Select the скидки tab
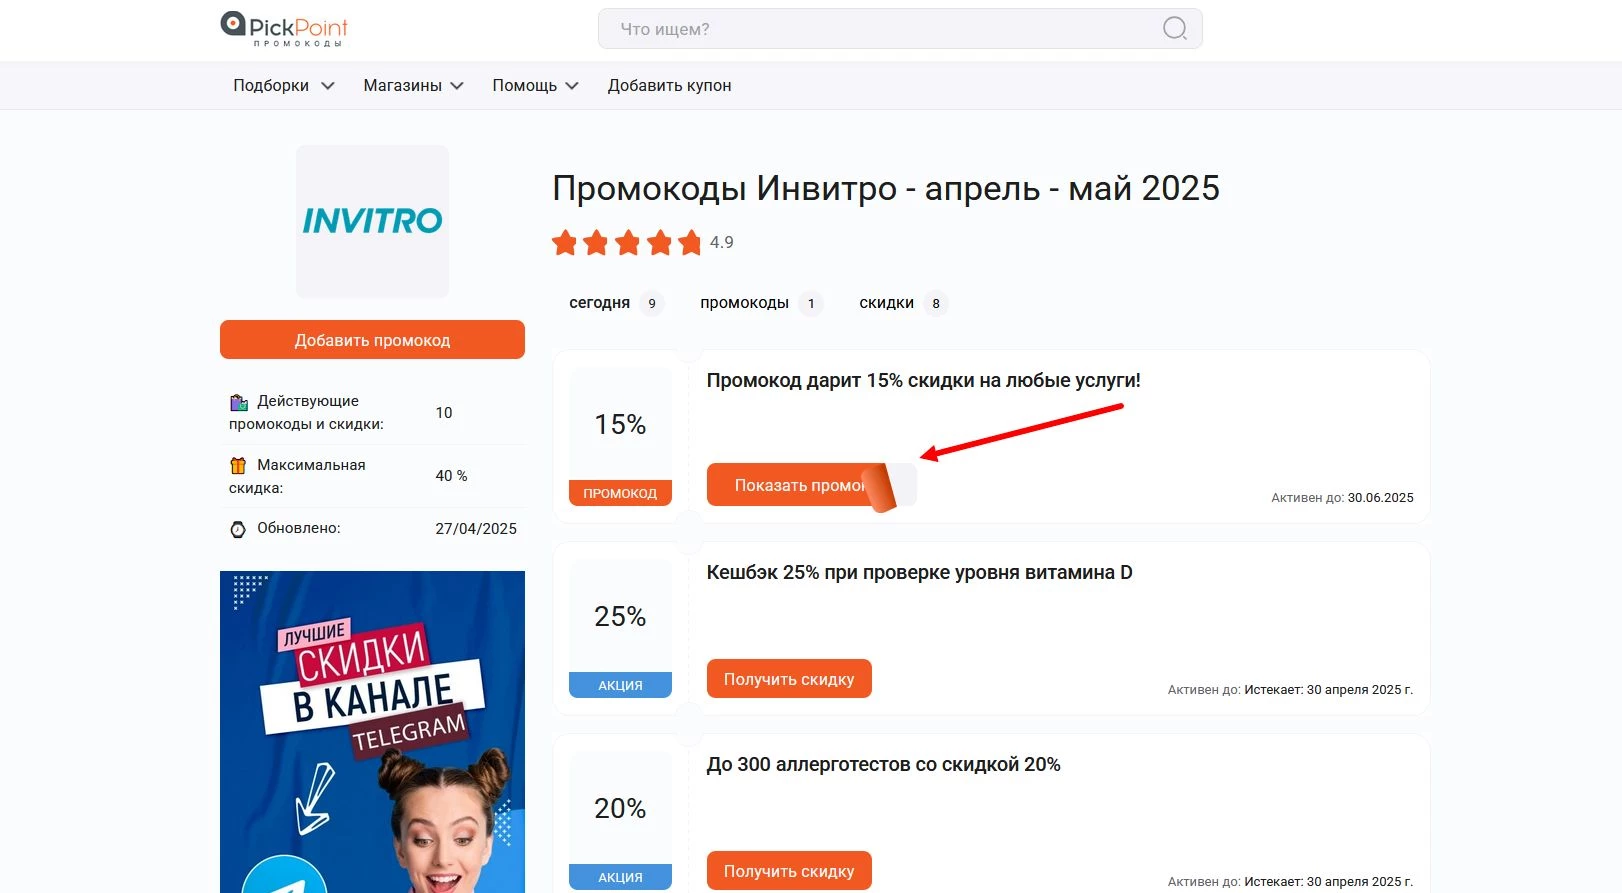1622x893 pixels. click(902, 303)
